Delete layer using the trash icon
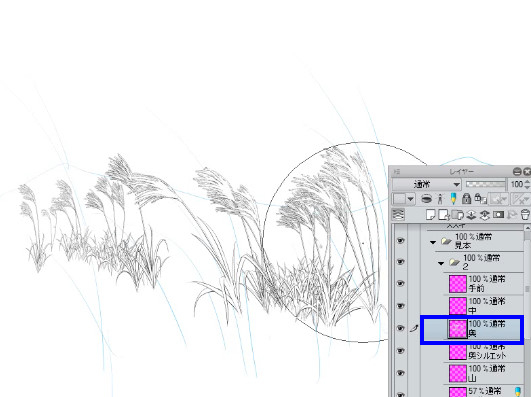Screen dimensions: 531x397 point(525,214)
